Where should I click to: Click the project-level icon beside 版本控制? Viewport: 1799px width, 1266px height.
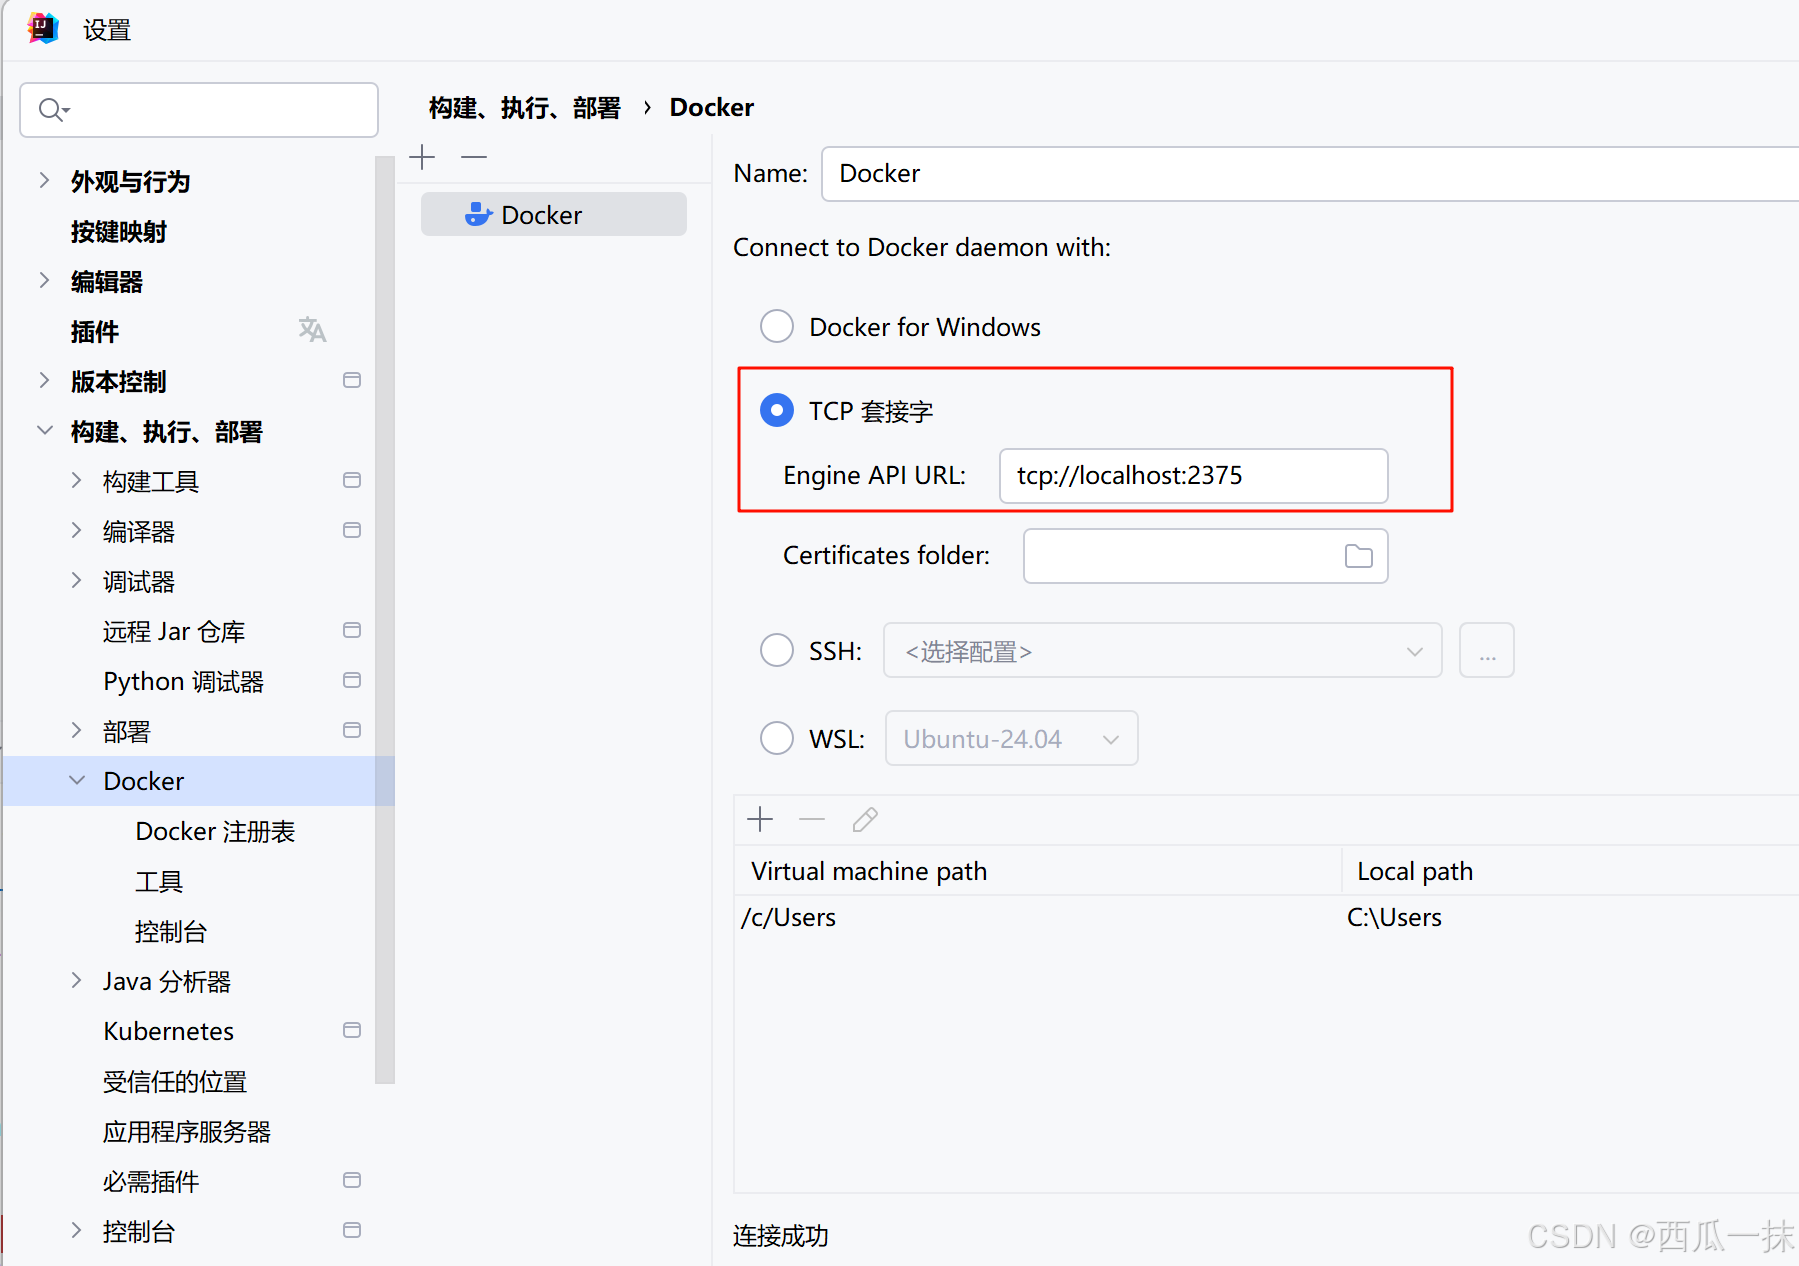tap(352, 380)
